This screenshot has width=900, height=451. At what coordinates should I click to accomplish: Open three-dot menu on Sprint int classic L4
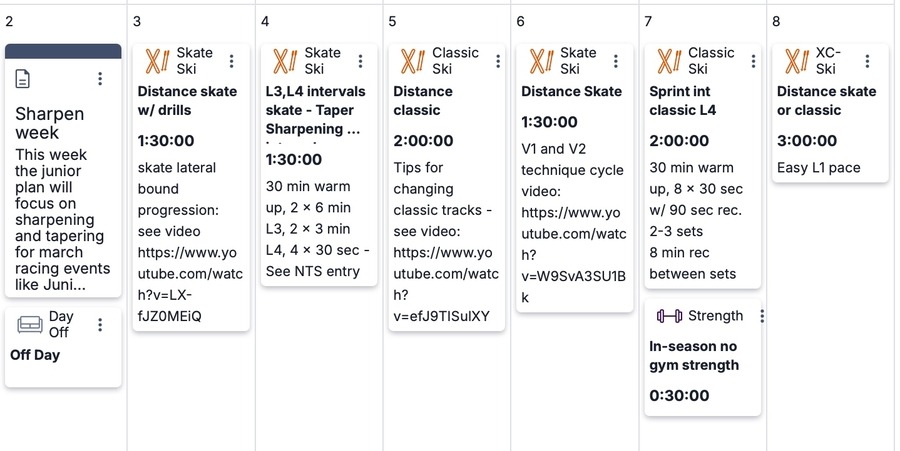click(746, 61)
